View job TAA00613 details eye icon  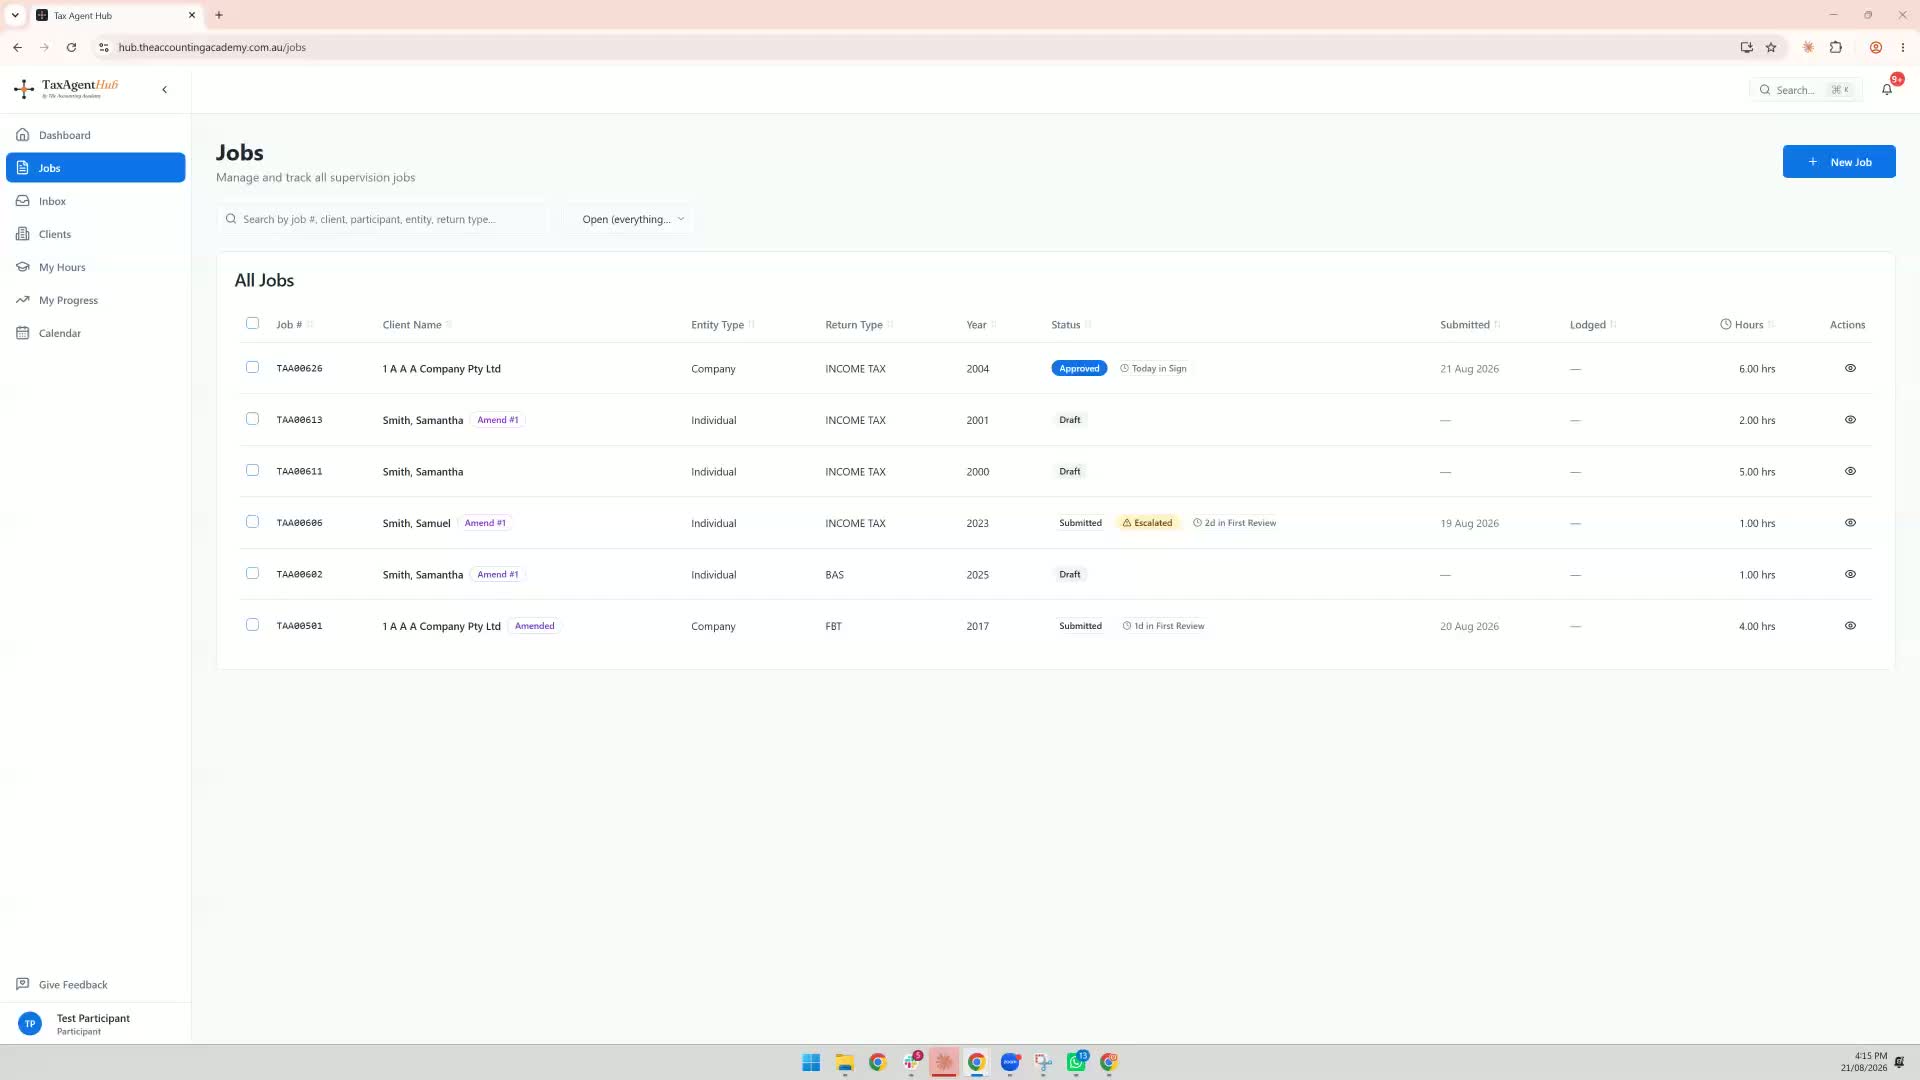[x=1850, y=420]
